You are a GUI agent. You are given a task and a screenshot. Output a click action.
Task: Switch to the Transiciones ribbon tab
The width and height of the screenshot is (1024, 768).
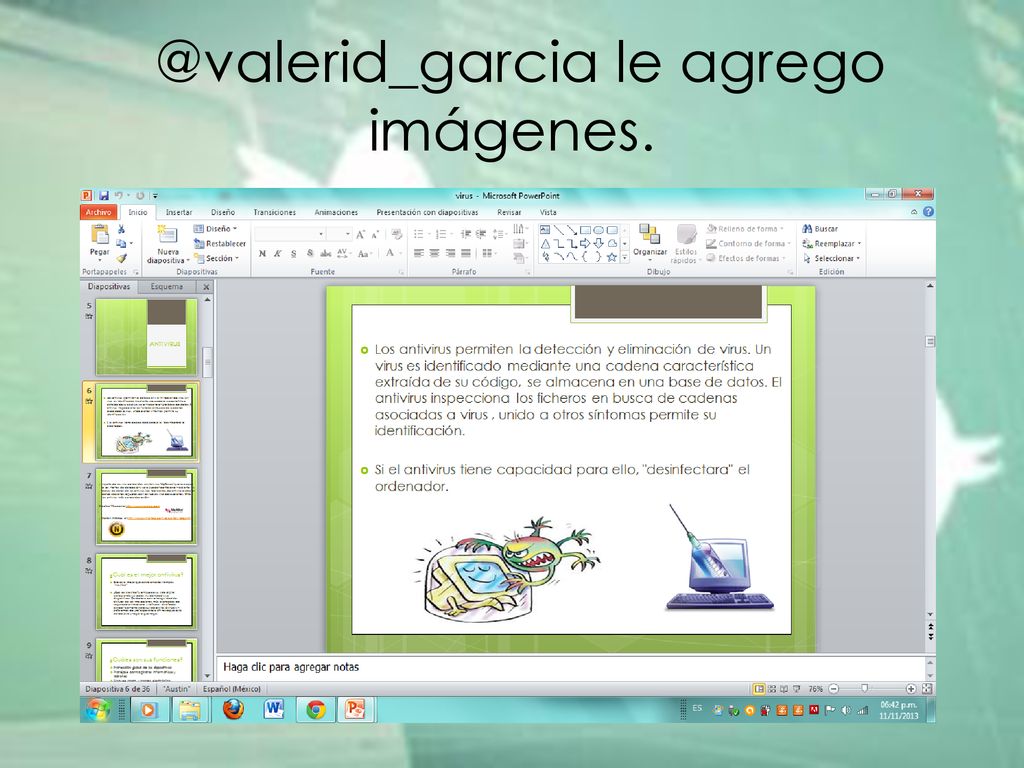(x=274, y=212)
